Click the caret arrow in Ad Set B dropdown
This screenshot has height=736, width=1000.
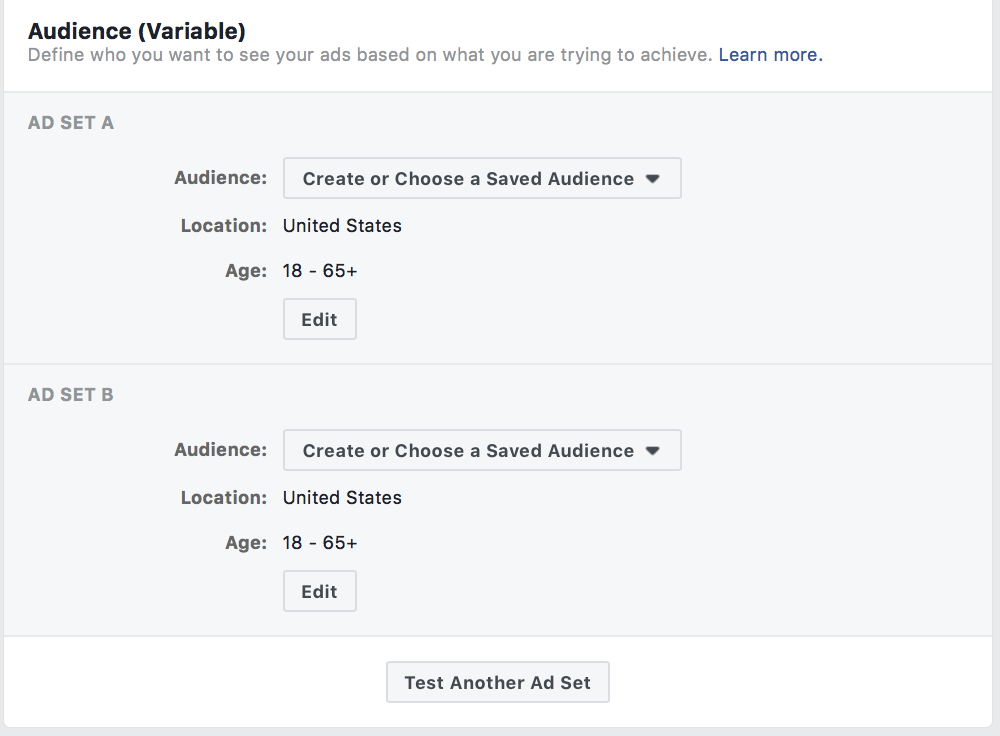click(653, 451)
